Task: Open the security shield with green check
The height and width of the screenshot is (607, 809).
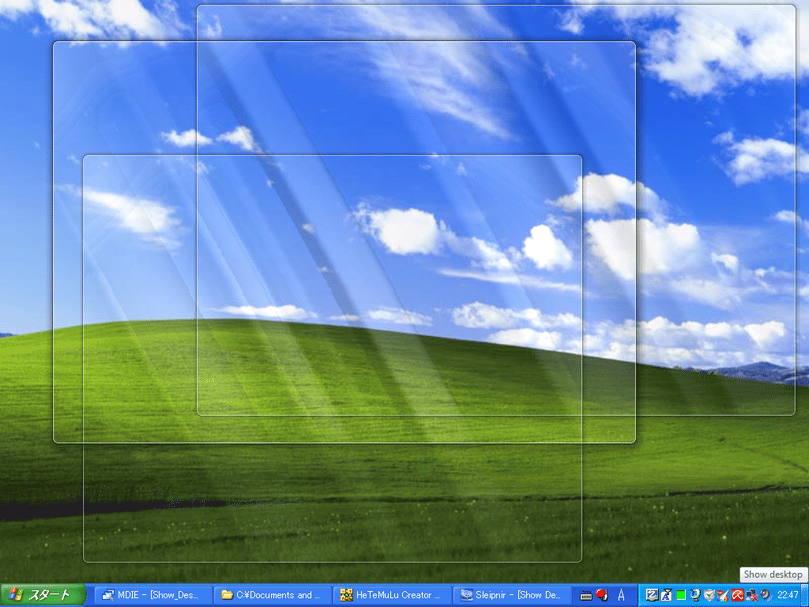Action: point(709,595)
